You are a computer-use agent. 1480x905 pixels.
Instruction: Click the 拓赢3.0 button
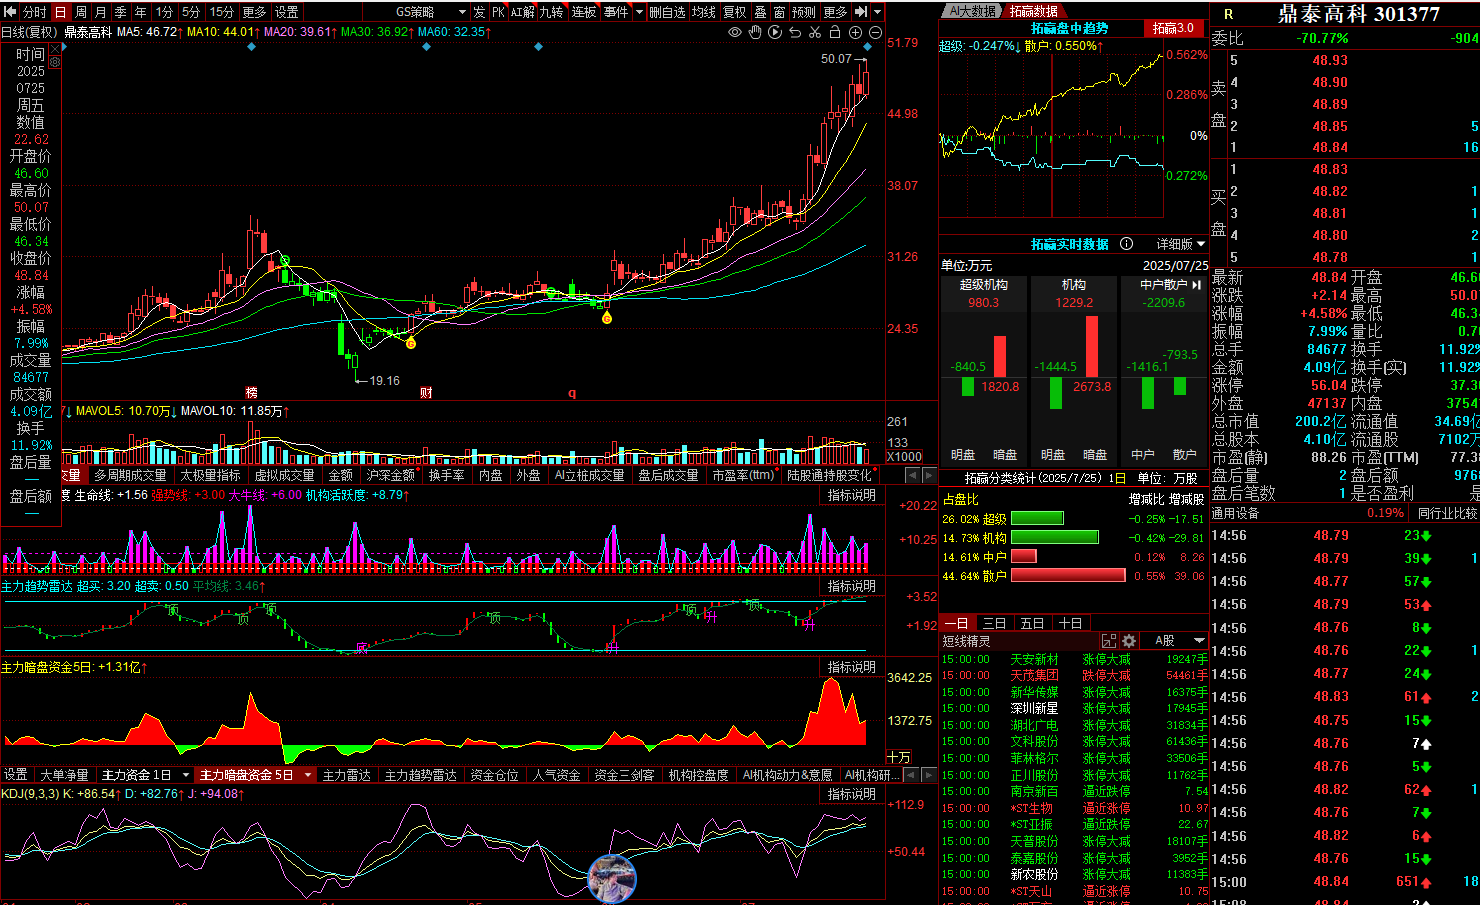click(x=1173, y=28)
